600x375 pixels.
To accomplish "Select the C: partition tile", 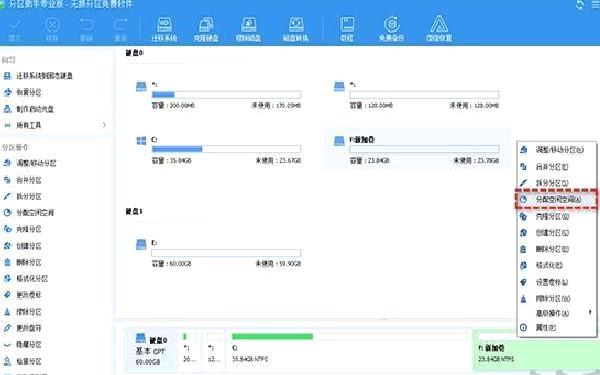I will (x=219, y=150).
